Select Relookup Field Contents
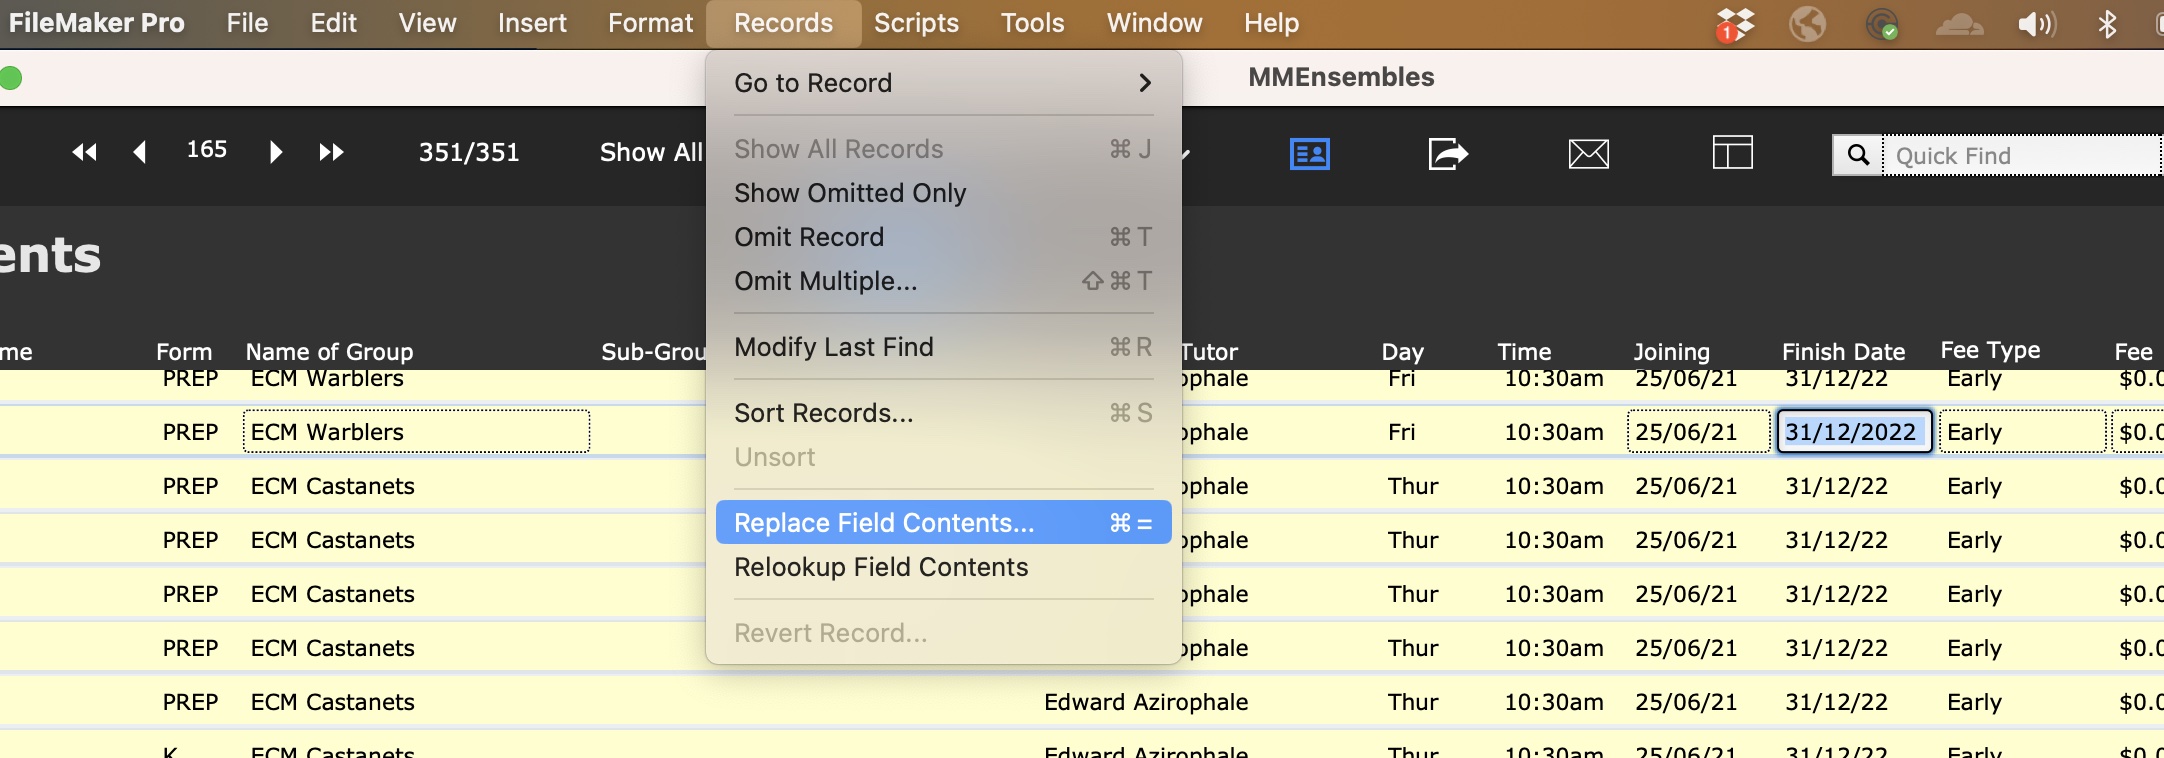 pos(944,567)
